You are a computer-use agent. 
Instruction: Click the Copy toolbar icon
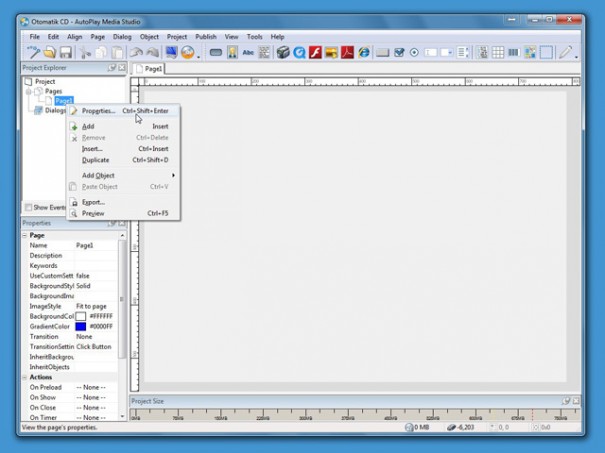pyautogui.click(x=101, y=52)
